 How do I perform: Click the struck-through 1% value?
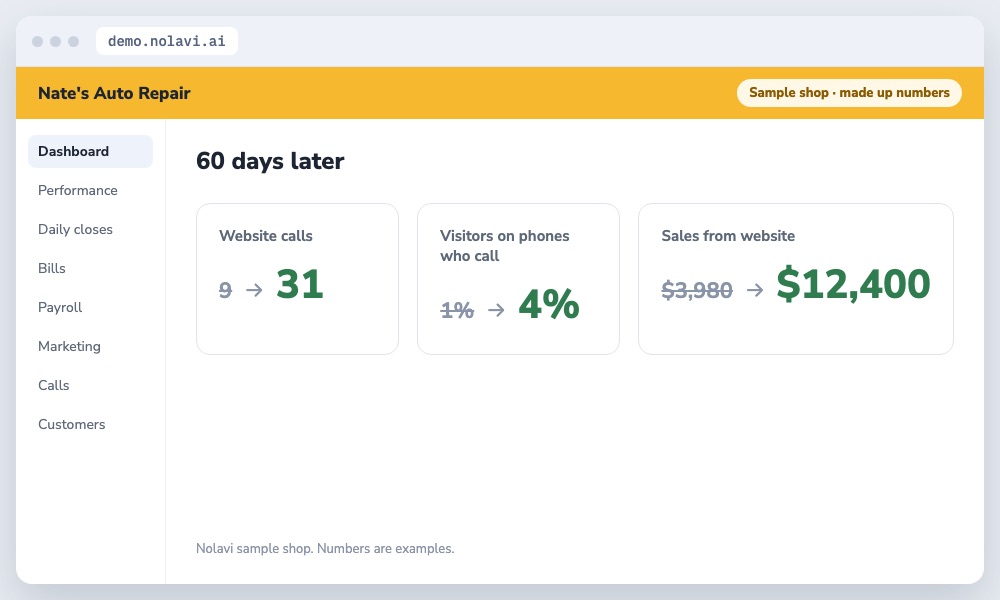[457, 310]
